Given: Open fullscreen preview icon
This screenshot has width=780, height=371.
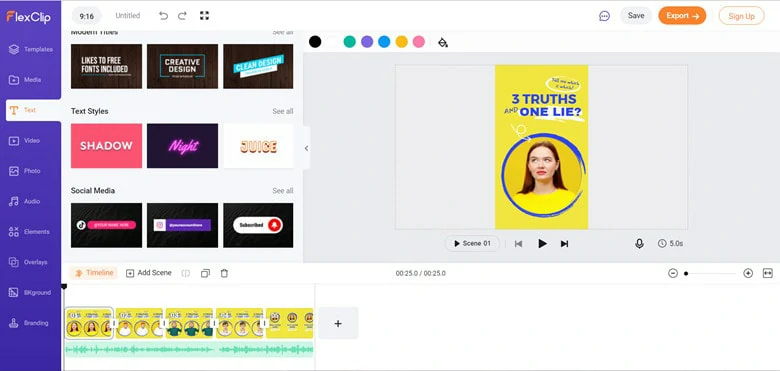Looking at the screenshot, I should [x=204, y=15].
